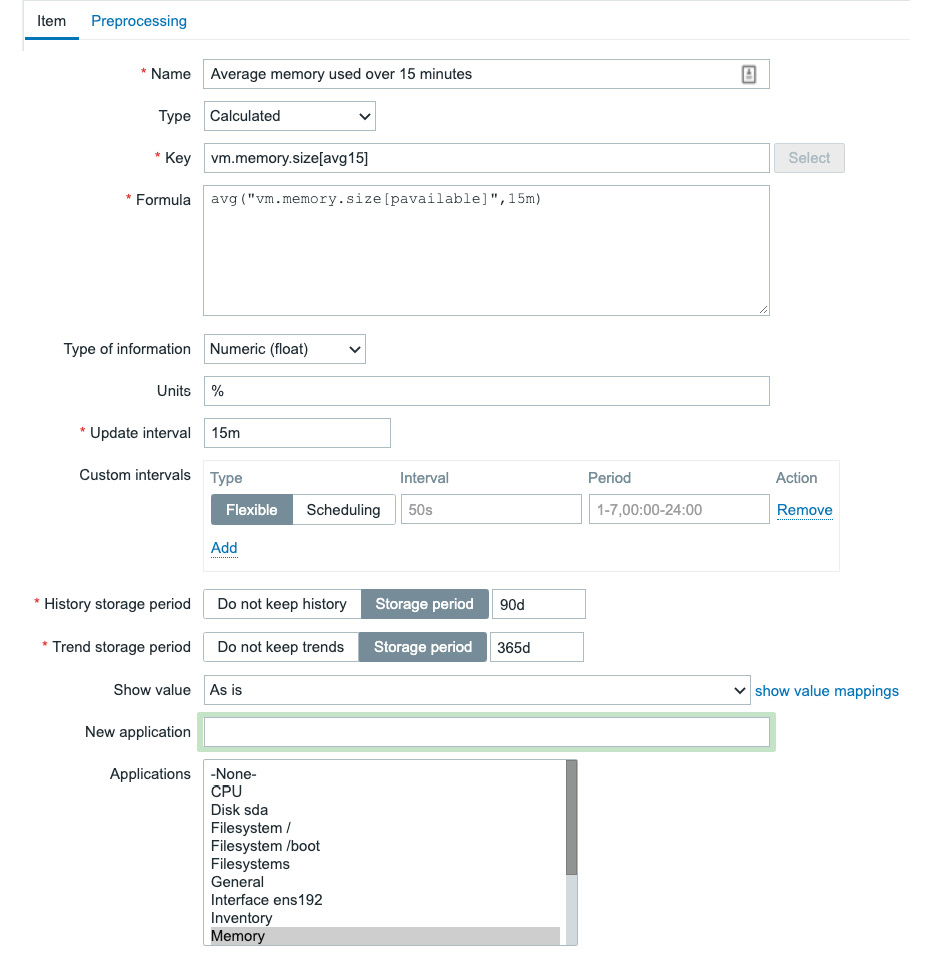Select Inventory in Applications list

385,918
